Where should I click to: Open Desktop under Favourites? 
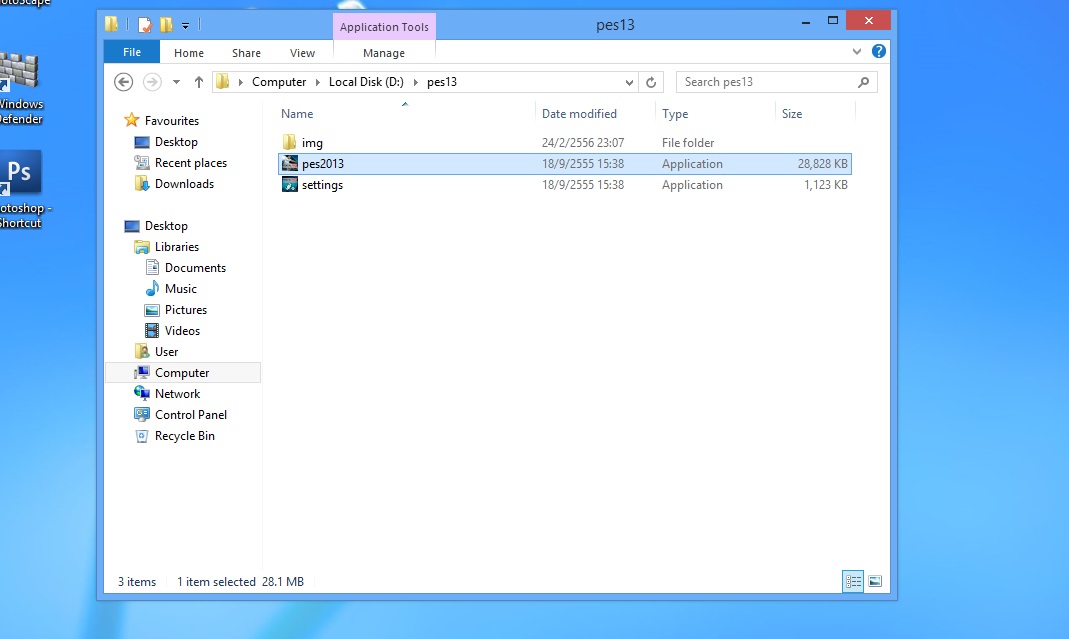coord(176,142)
